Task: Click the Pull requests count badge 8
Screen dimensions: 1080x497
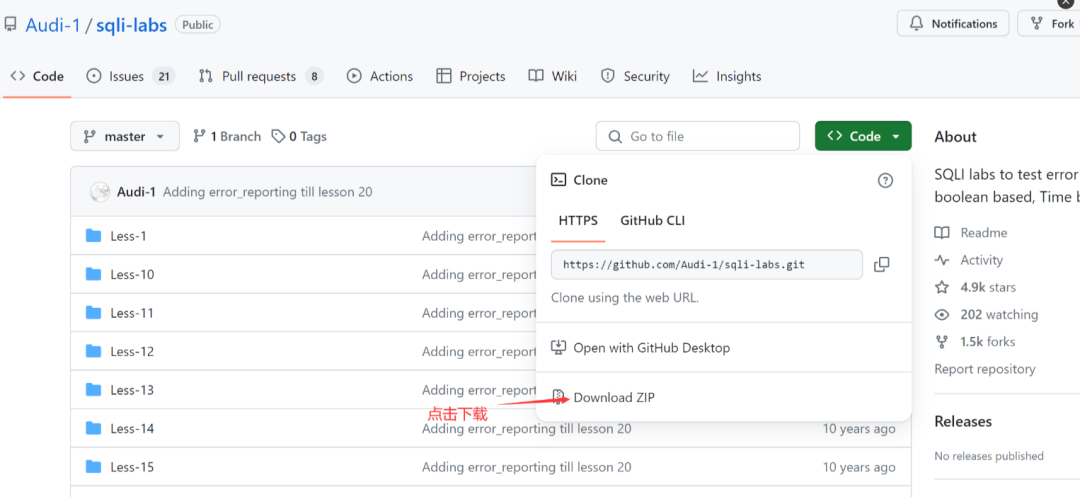Action: (314, 76)
